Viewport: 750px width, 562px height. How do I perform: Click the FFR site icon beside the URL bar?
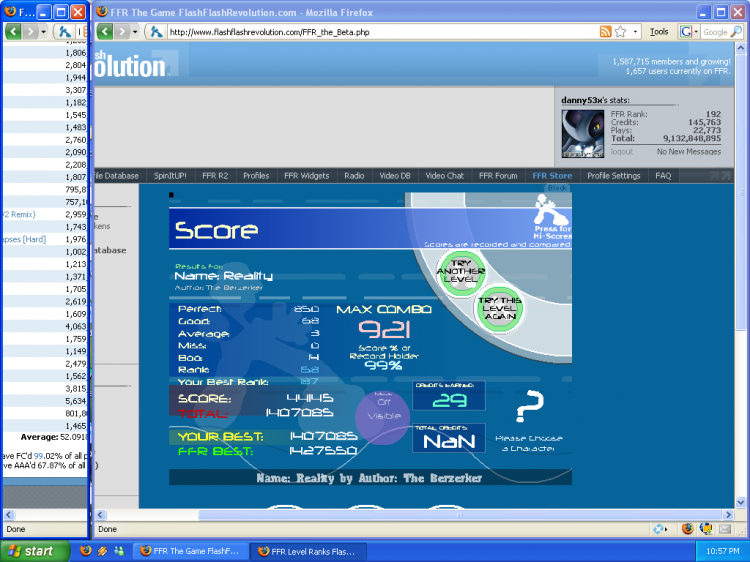coord(156,32)
